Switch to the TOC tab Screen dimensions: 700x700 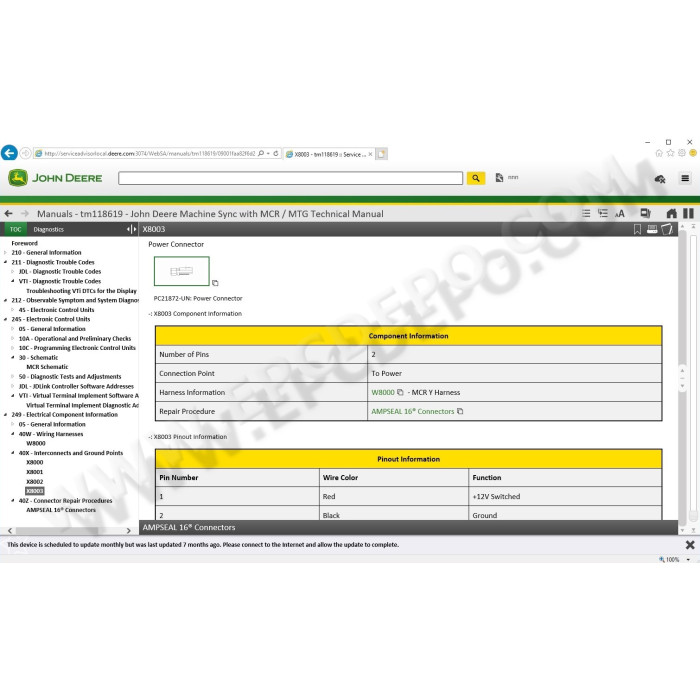point(16,229)
